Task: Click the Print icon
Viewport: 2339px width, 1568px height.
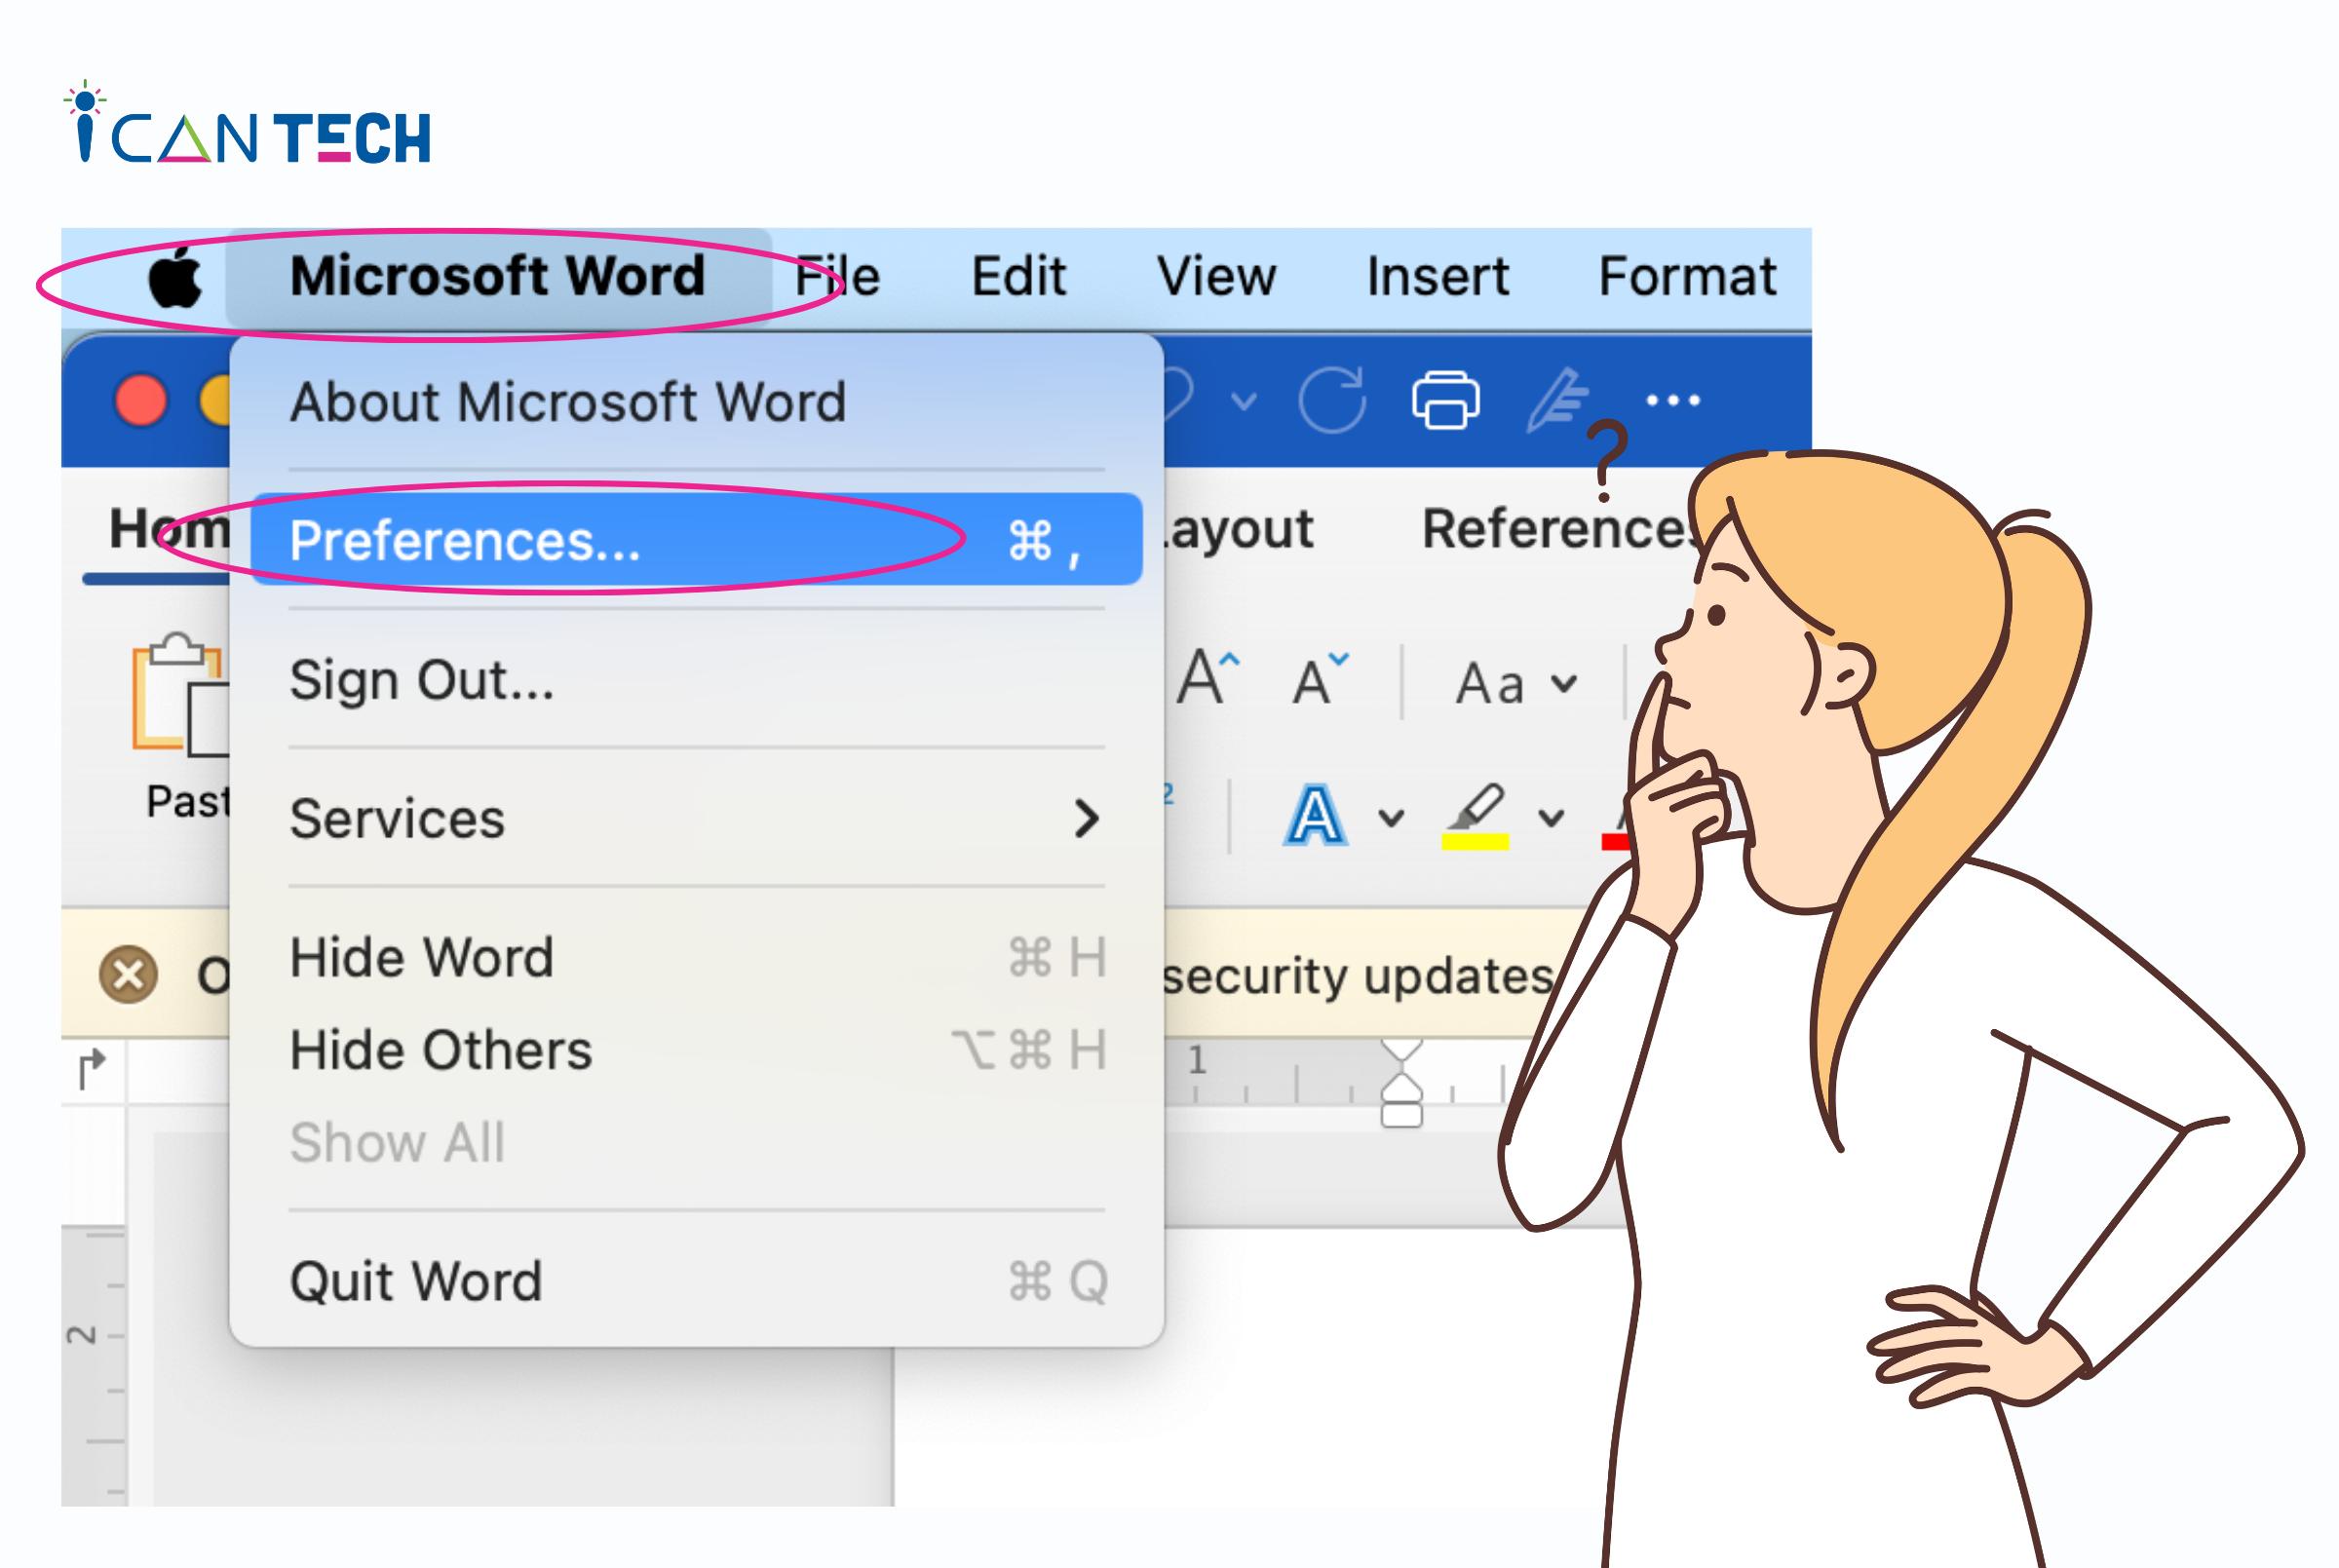Action: [1445, 400]
